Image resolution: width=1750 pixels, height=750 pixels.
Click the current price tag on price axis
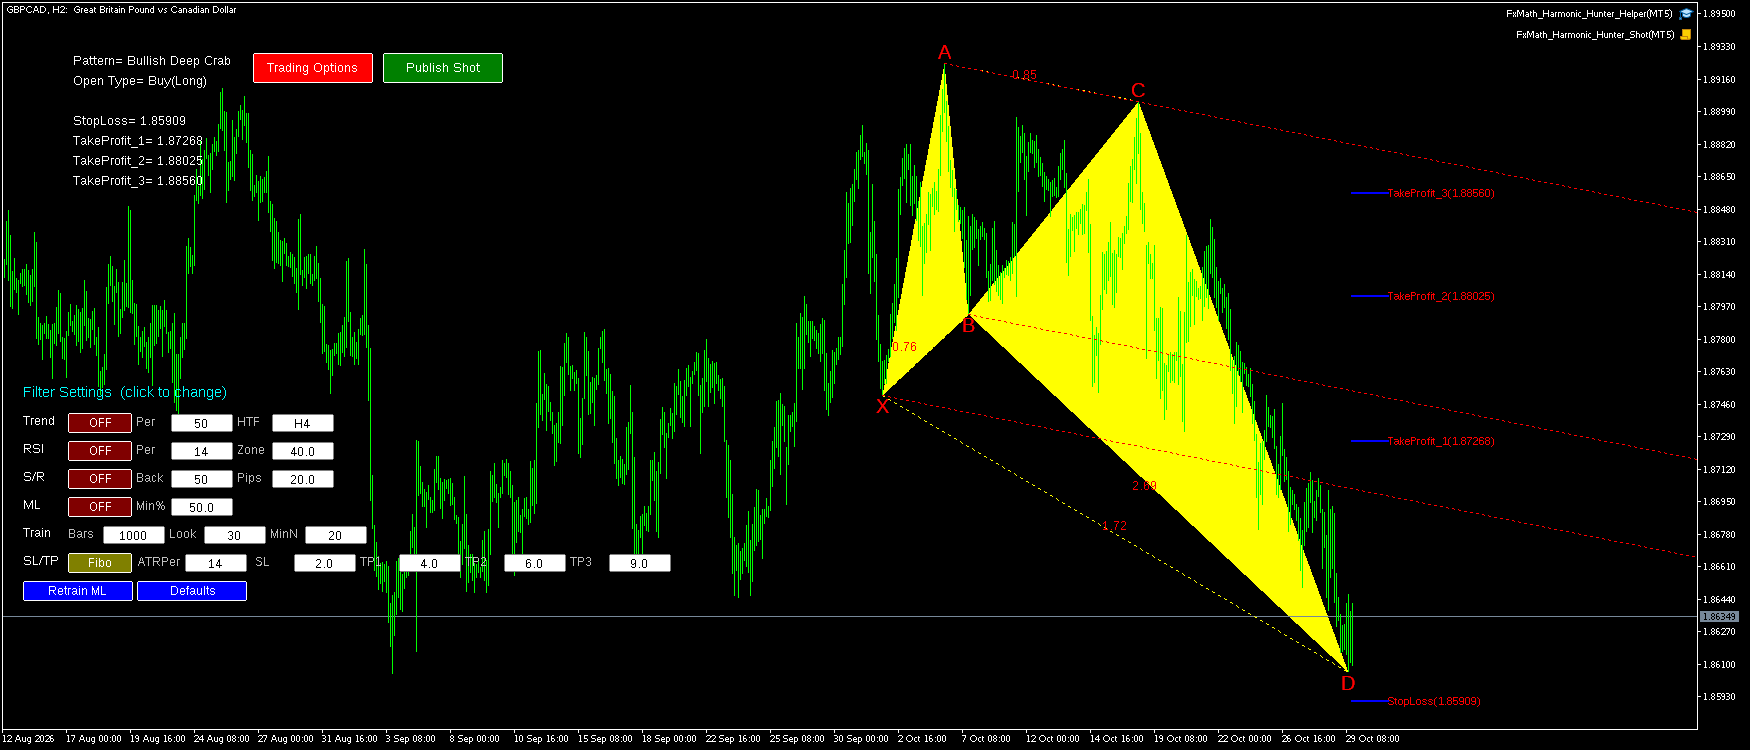[1719, 617]
